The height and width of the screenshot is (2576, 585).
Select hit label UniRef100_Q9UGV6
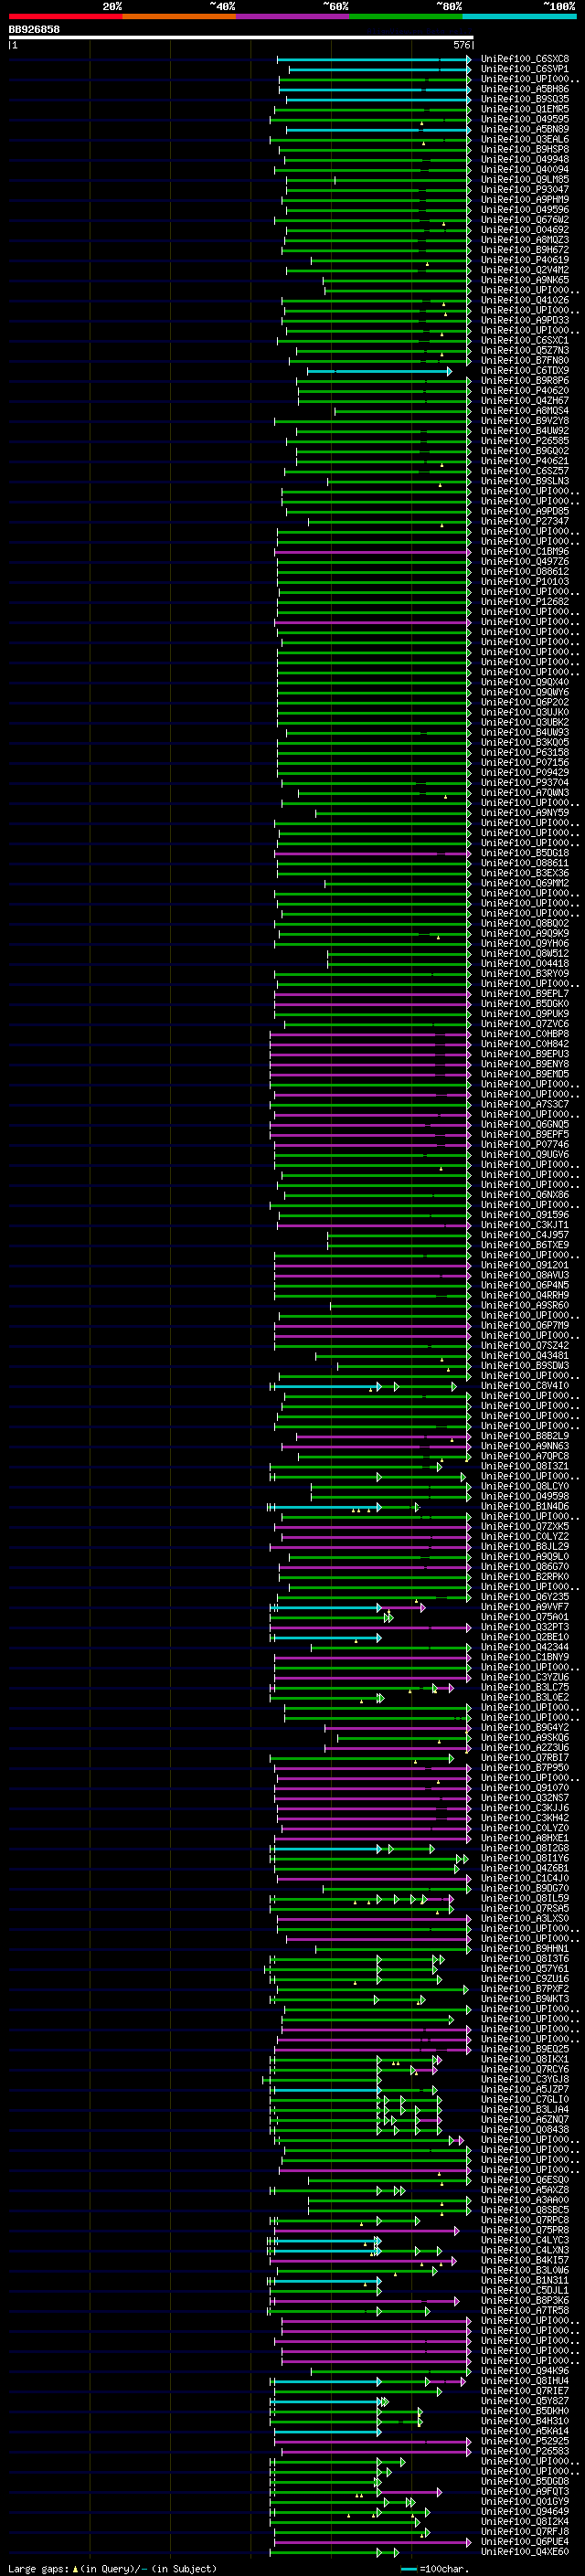525,1155
